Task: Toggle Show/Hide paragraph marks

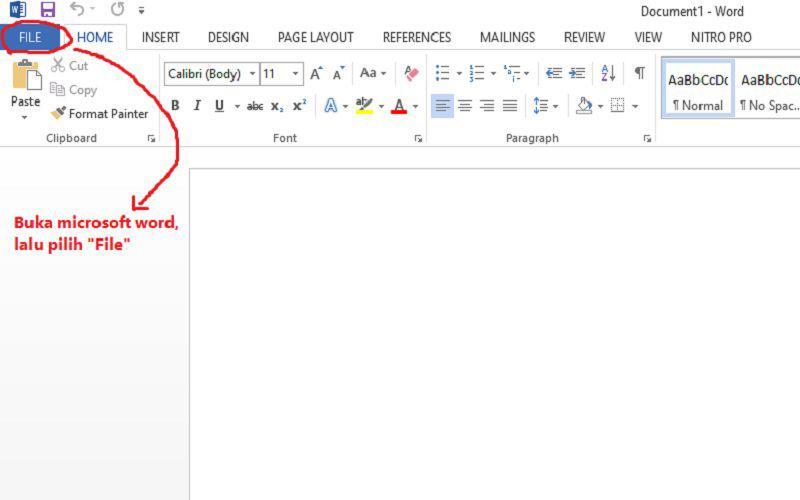Action: click(x=639, y=73)
